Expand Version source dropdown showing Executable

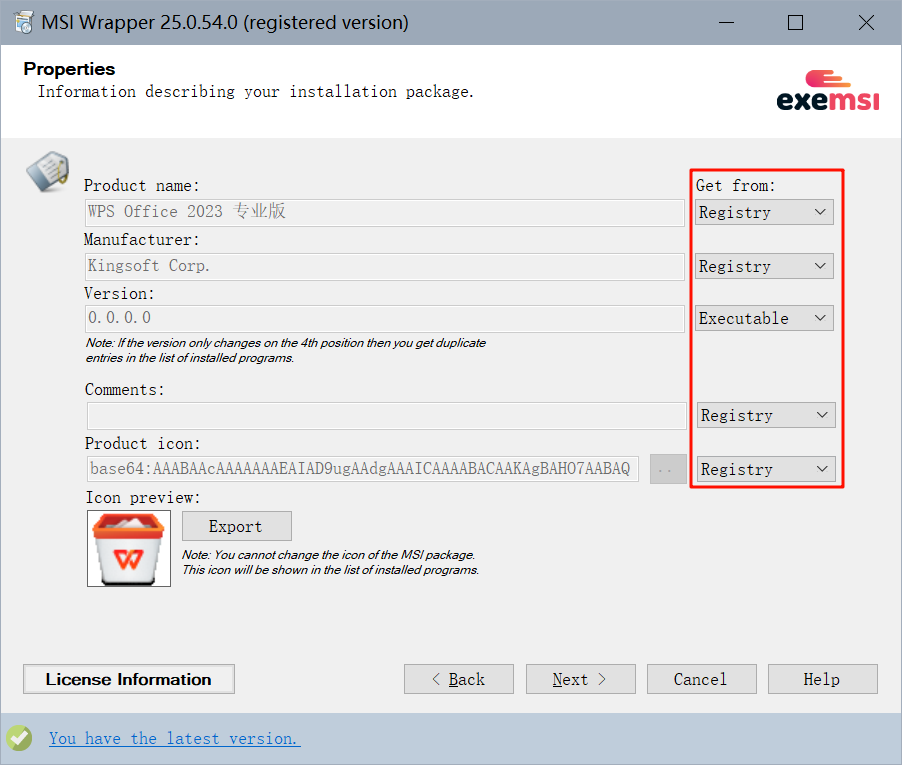765,318
